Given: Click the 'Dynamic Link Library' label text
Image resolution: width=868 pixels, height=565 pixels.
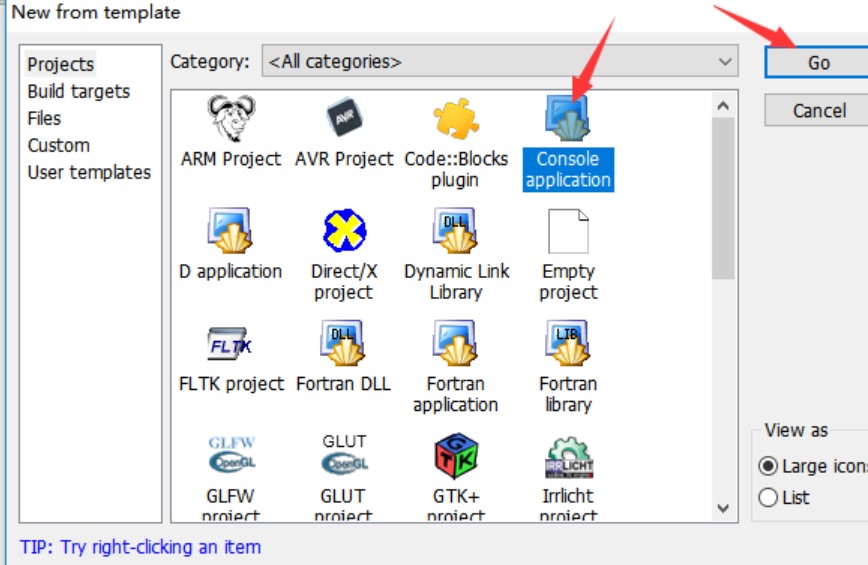Looking at the screenshot, I should tap(456, 282).
